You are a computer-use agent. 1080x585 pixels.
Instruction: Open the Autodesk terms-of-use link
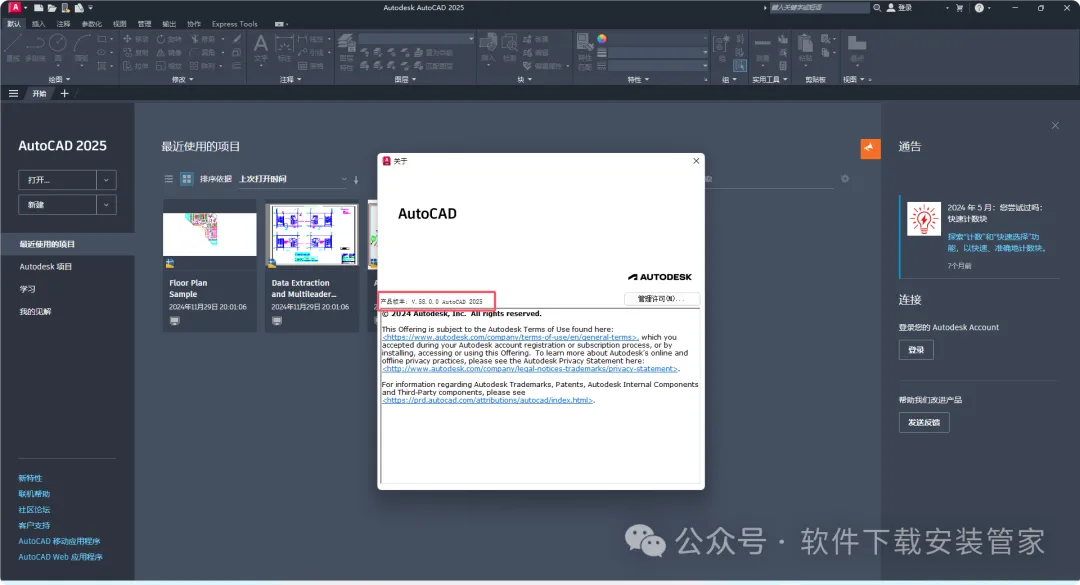click(x=510, y=337)
